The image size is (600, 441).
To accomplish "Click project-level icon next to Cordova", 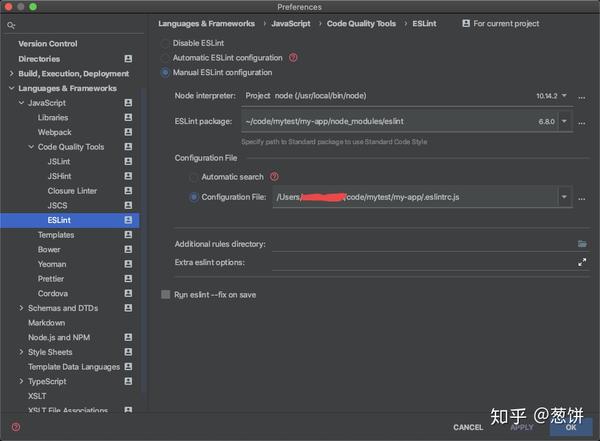I will [x=128, y=293].
